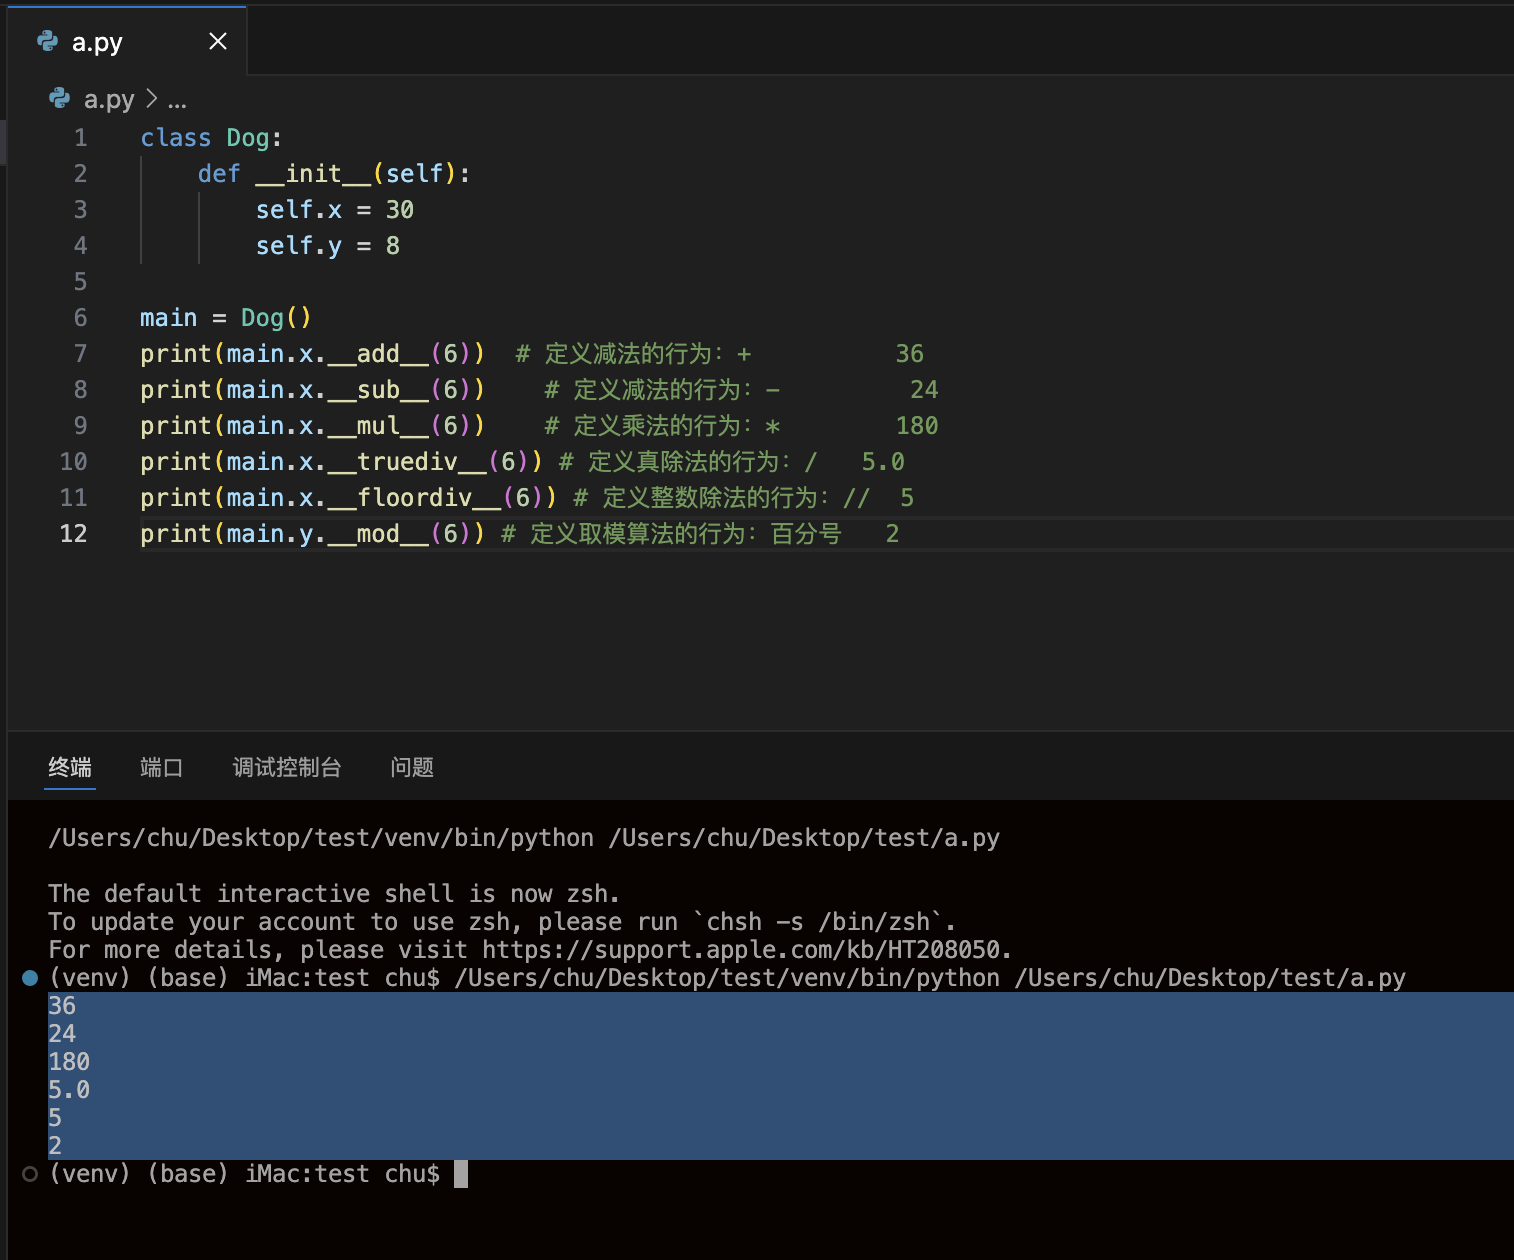Screen dimensions: 1514x1260
Task: Switch to the 问题 panel tab
Action: pyautogui.click(x=411, y=767)
